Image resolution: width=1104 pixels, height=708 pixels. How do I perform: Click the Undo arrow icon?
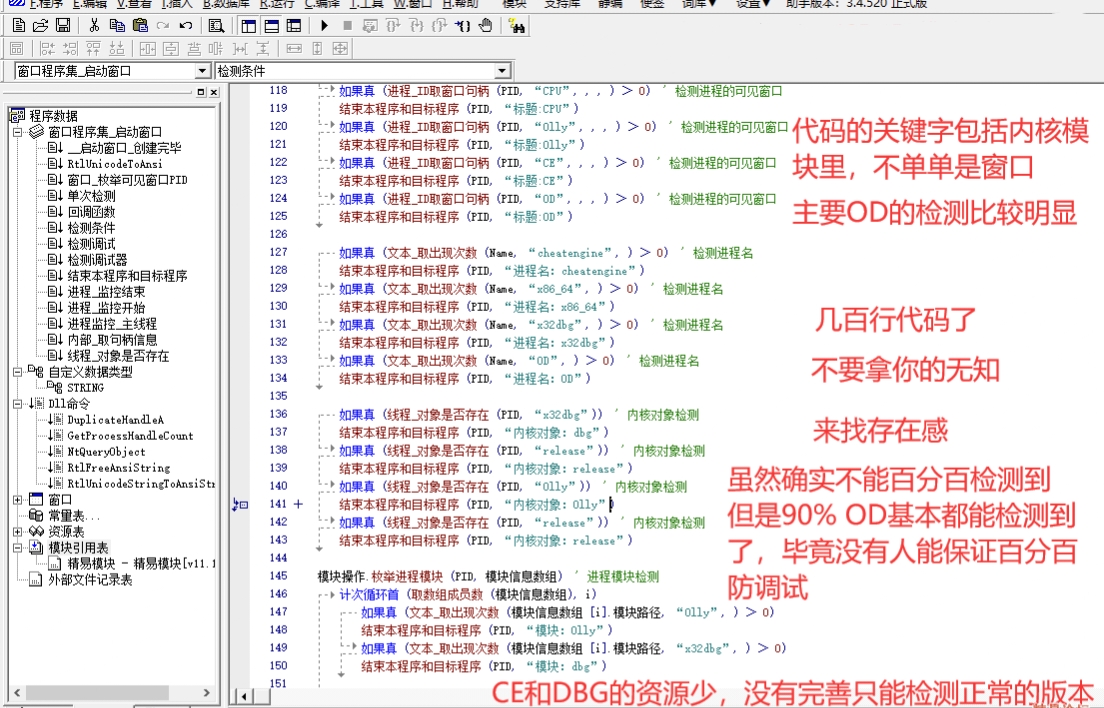[186, 26]
